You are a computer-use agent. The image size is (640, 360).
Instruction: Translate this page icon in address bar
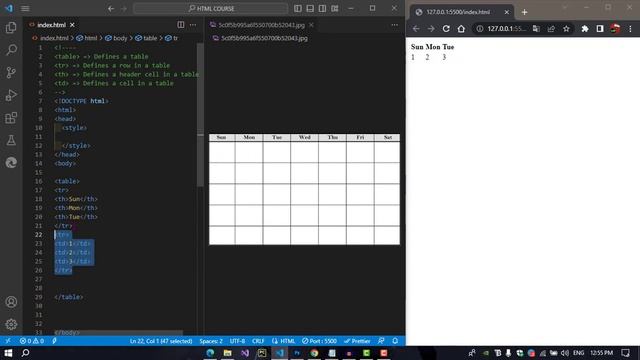(x=536, y=29)
